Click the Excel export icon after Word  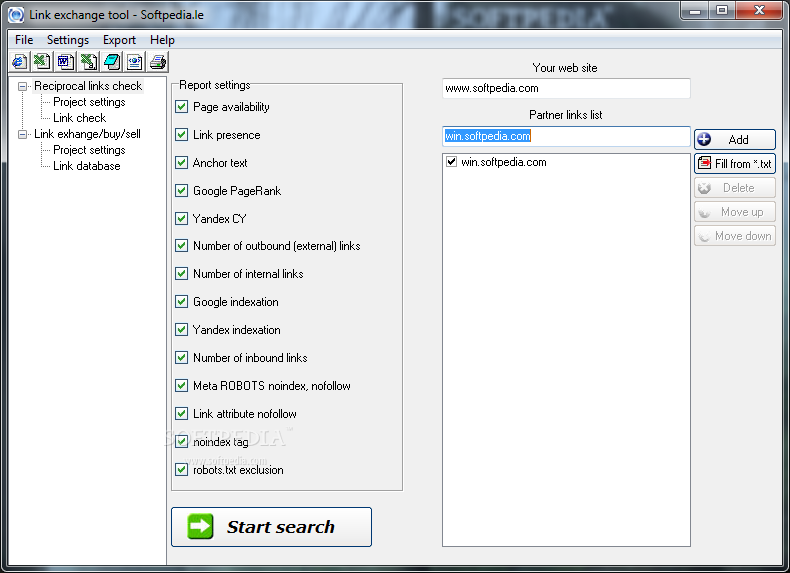pyautogui.click(x=89, y=62)
